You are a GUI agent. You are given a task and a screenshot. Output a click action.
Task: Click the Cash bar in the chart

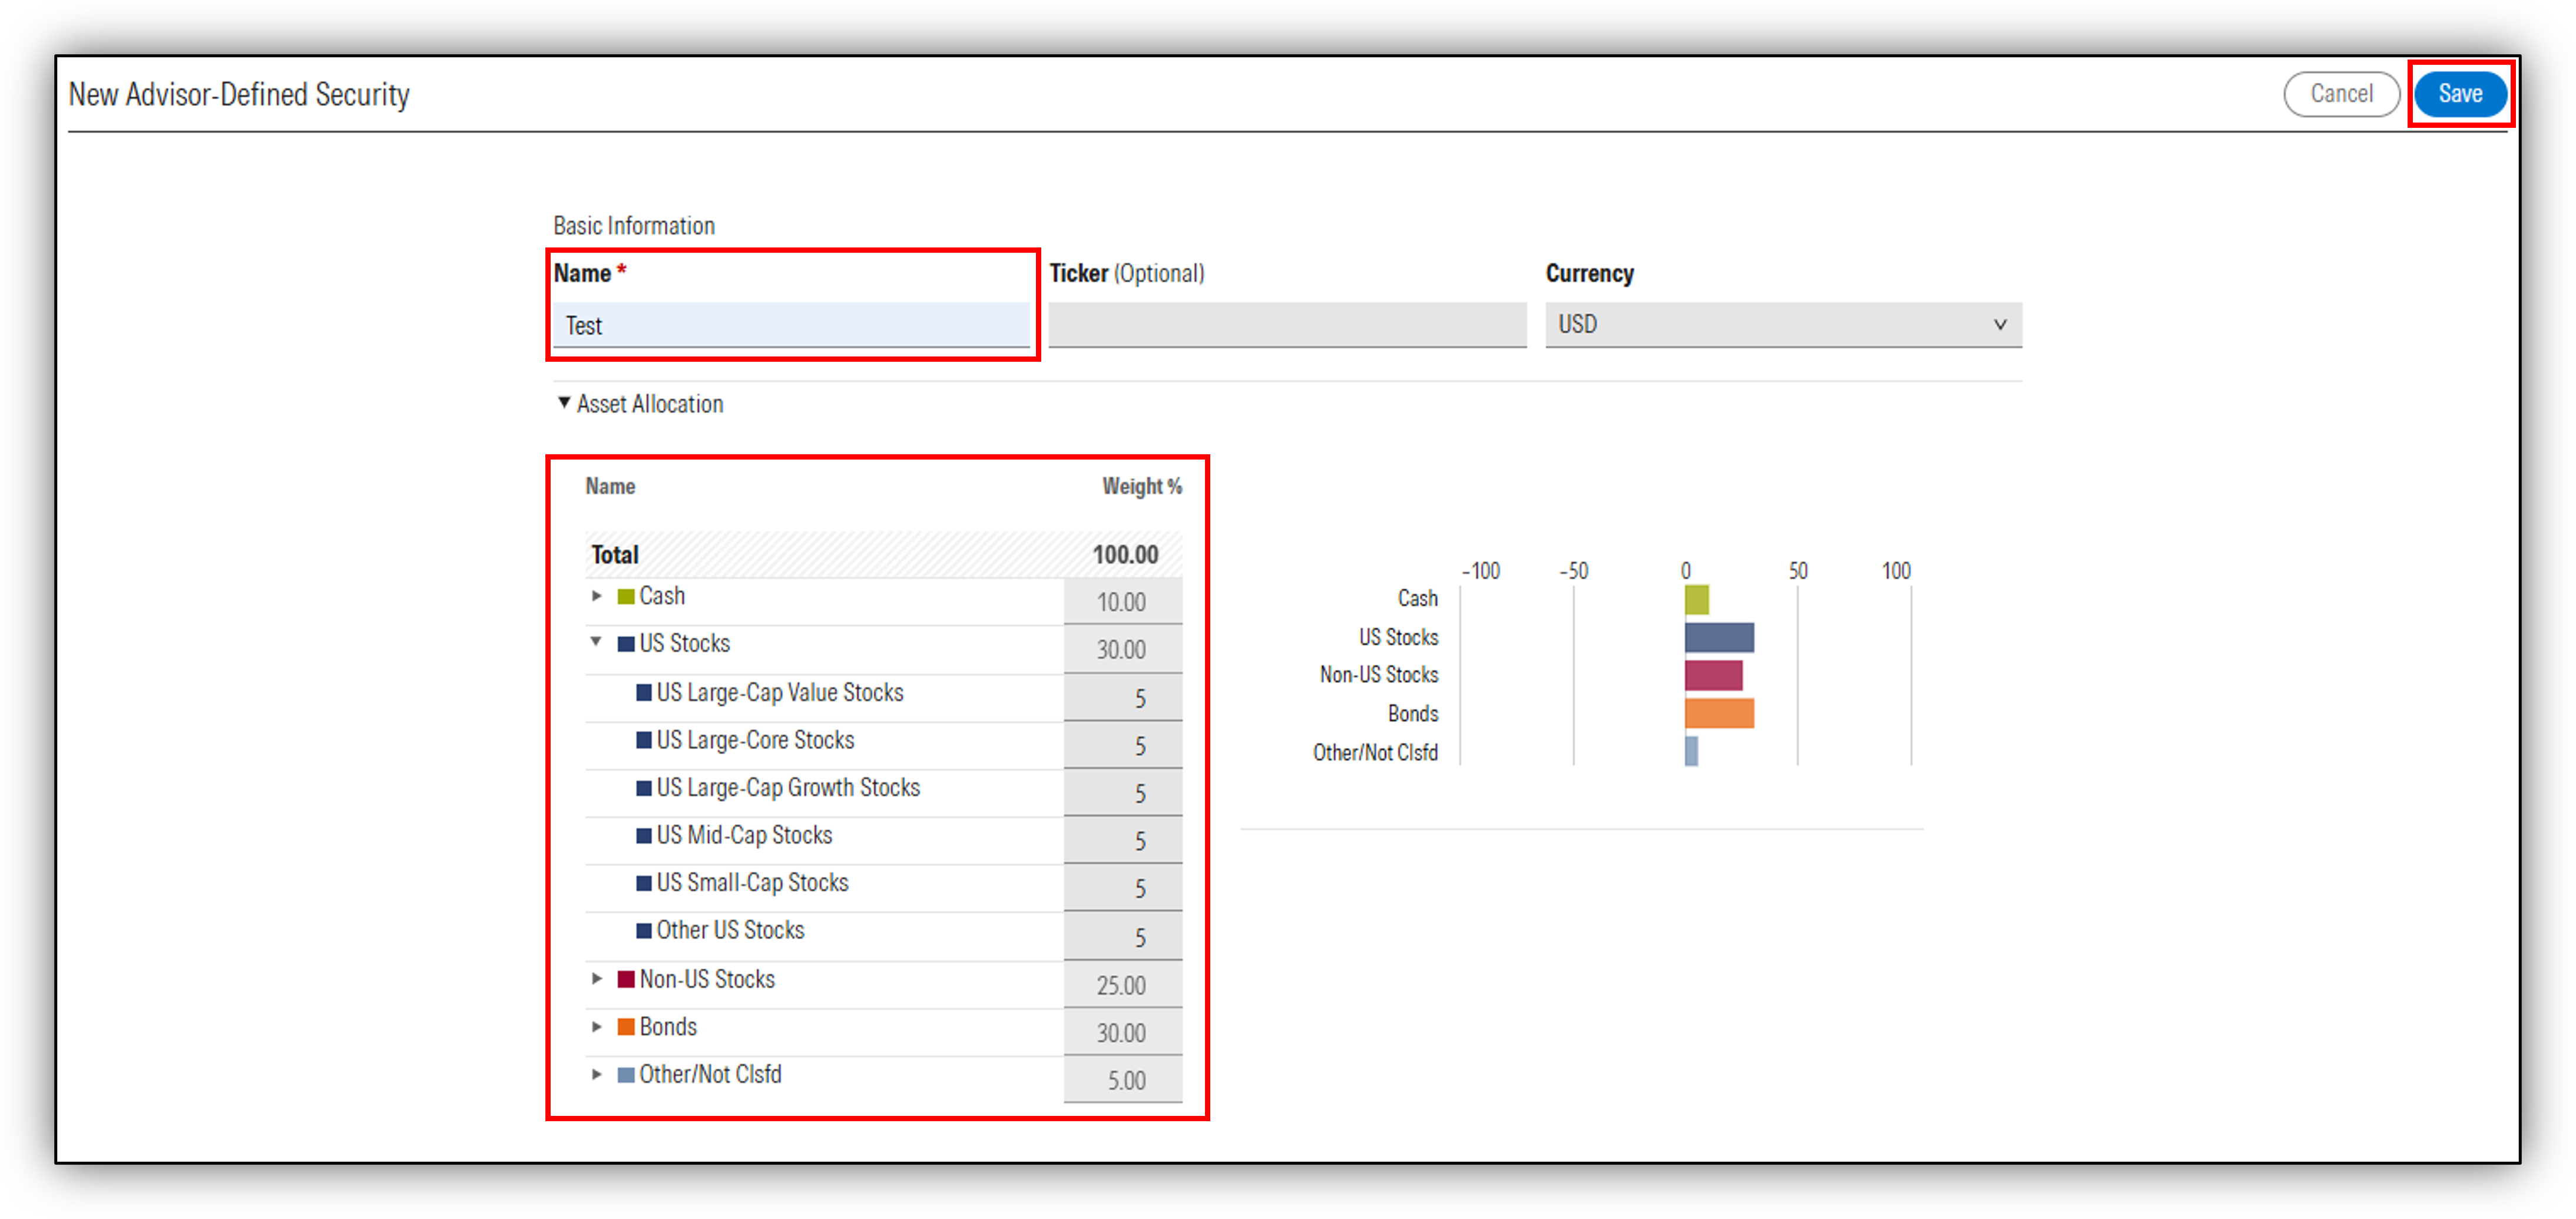(1696, 599)
